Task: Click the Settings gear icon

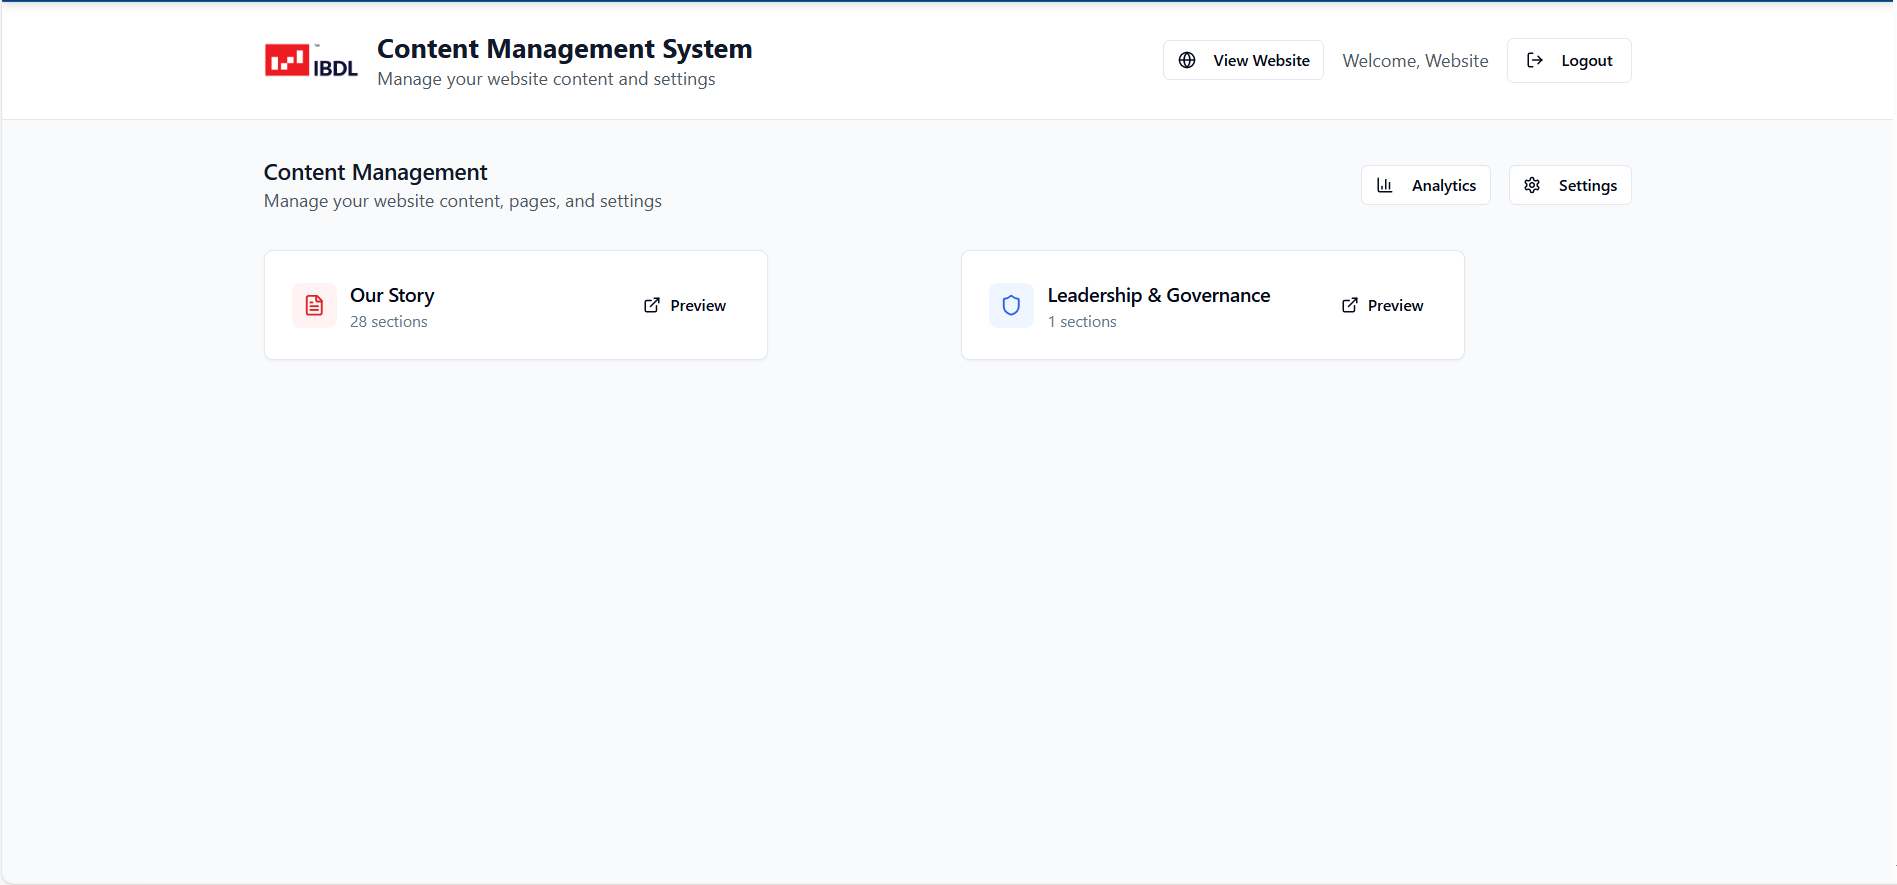Action: tap(1532, 185)
